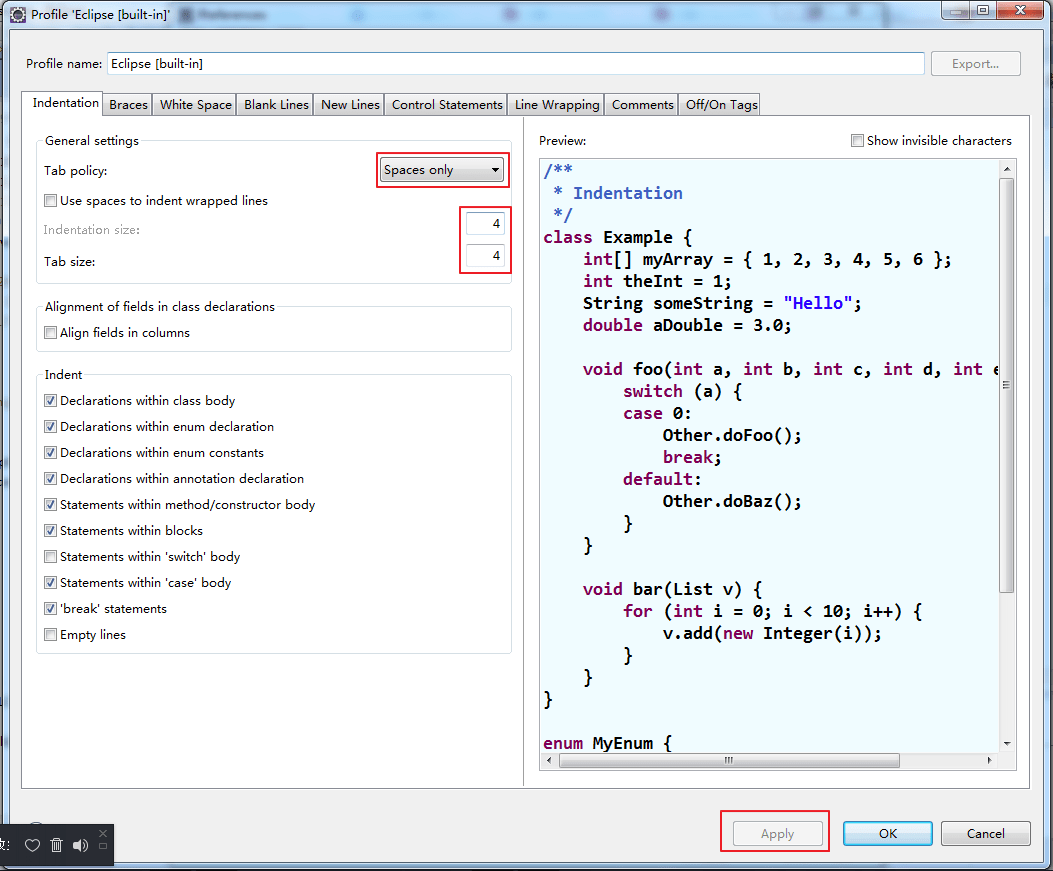The height and width of the screenshot is (871, 1053).
Task: Click the Export button
Action: [975, 63]
